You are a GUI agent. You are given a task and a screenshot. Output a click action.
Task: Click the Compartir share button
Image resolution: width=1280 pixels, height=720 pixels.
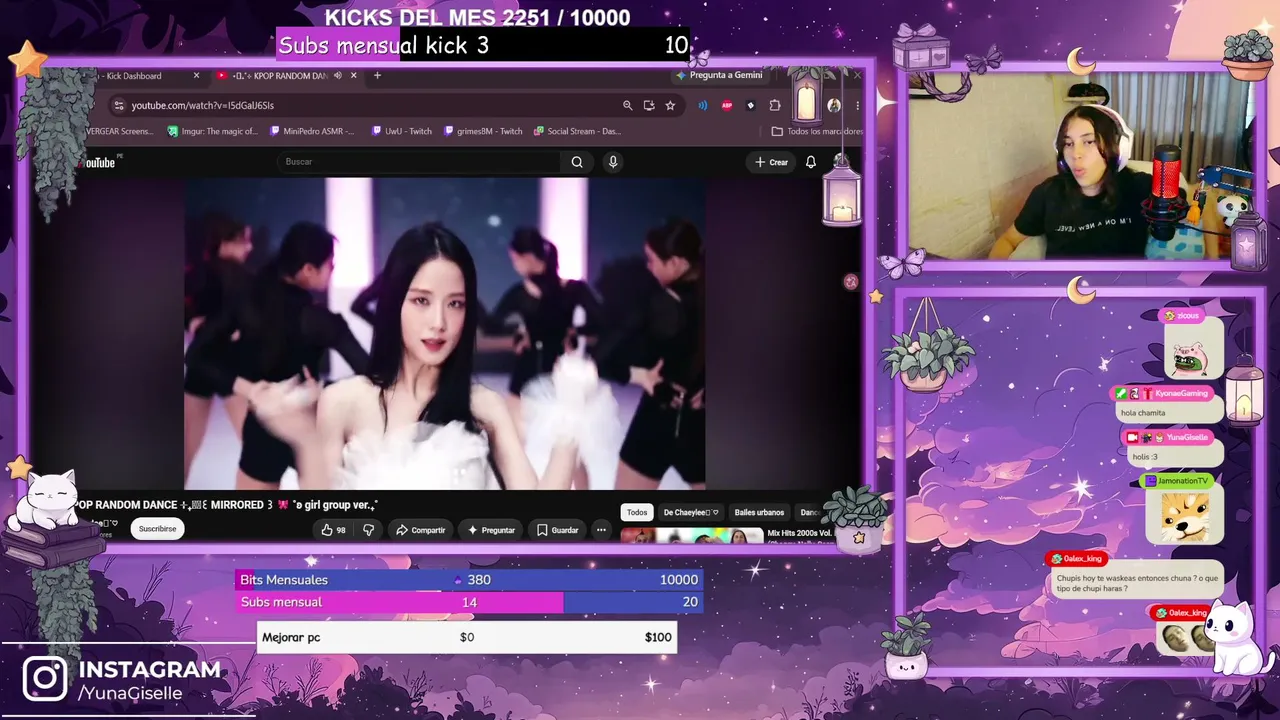pos(421,530)
